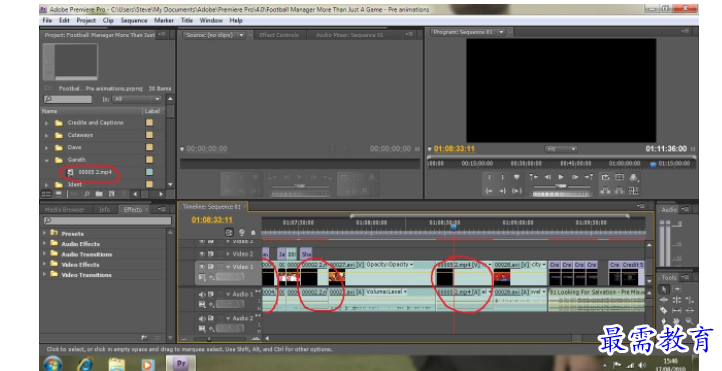
Task: Step forward one frame in Program monitor
Action: pos(575,177)
